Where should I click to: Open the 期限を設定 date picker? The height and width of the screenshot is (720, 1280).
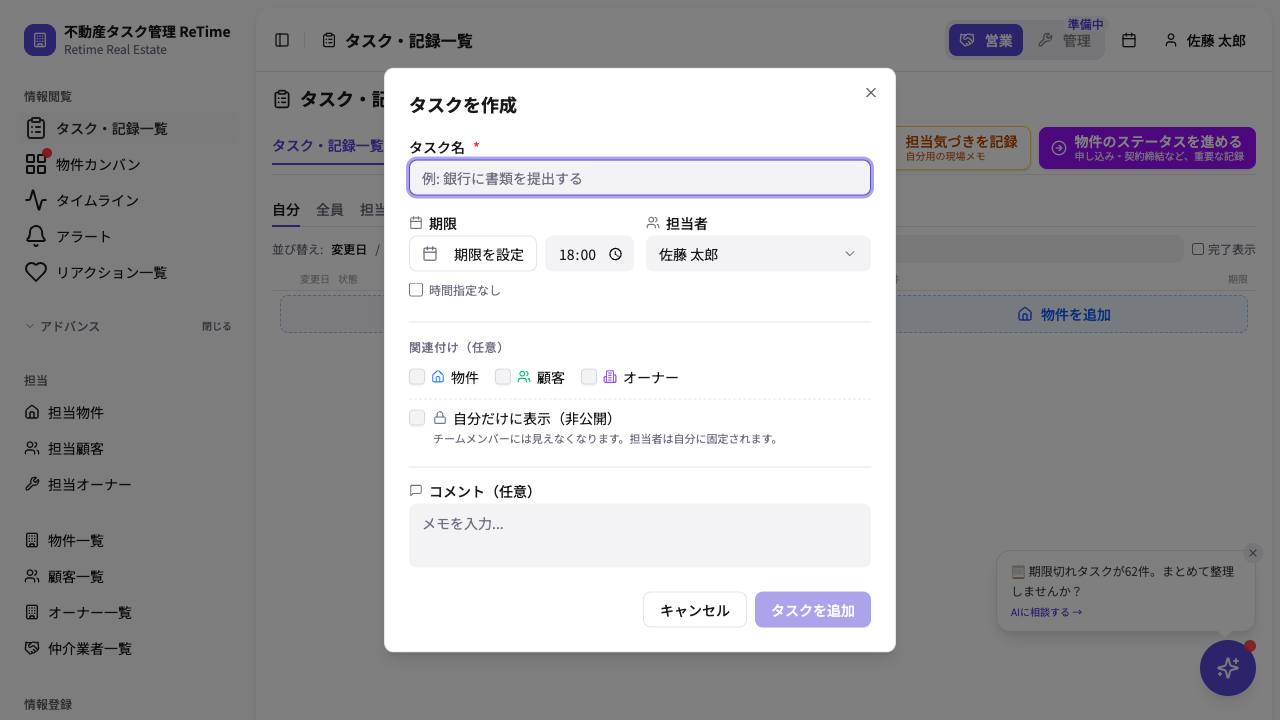click(473, 254)
